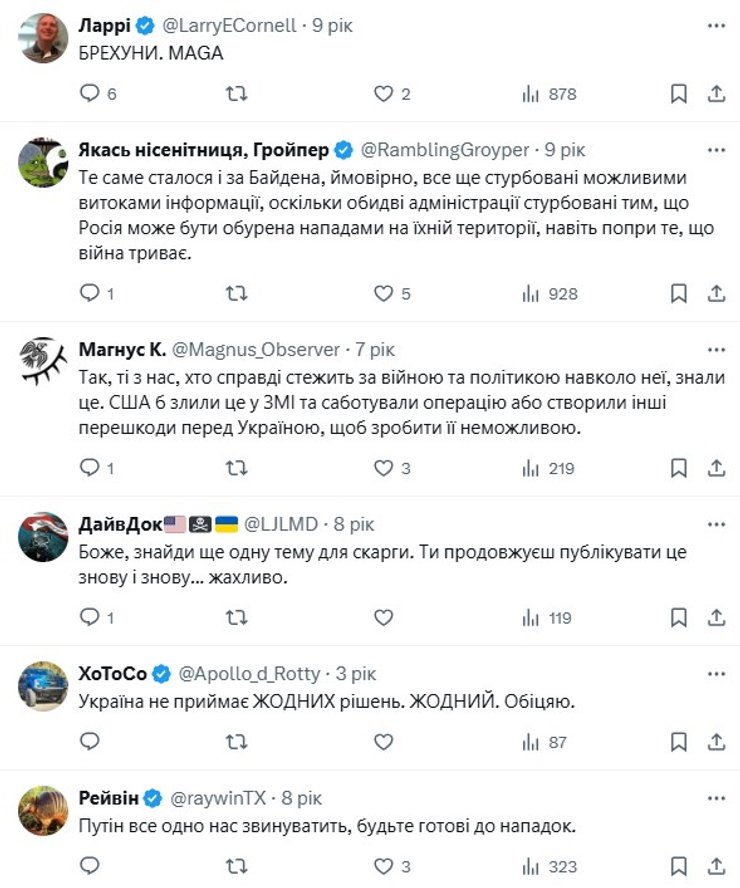Open the reply thread showing 1 comment under ДайвДок
Image resolution: width=740 pixels, height=888 pixels.
[x=92, y=617]
